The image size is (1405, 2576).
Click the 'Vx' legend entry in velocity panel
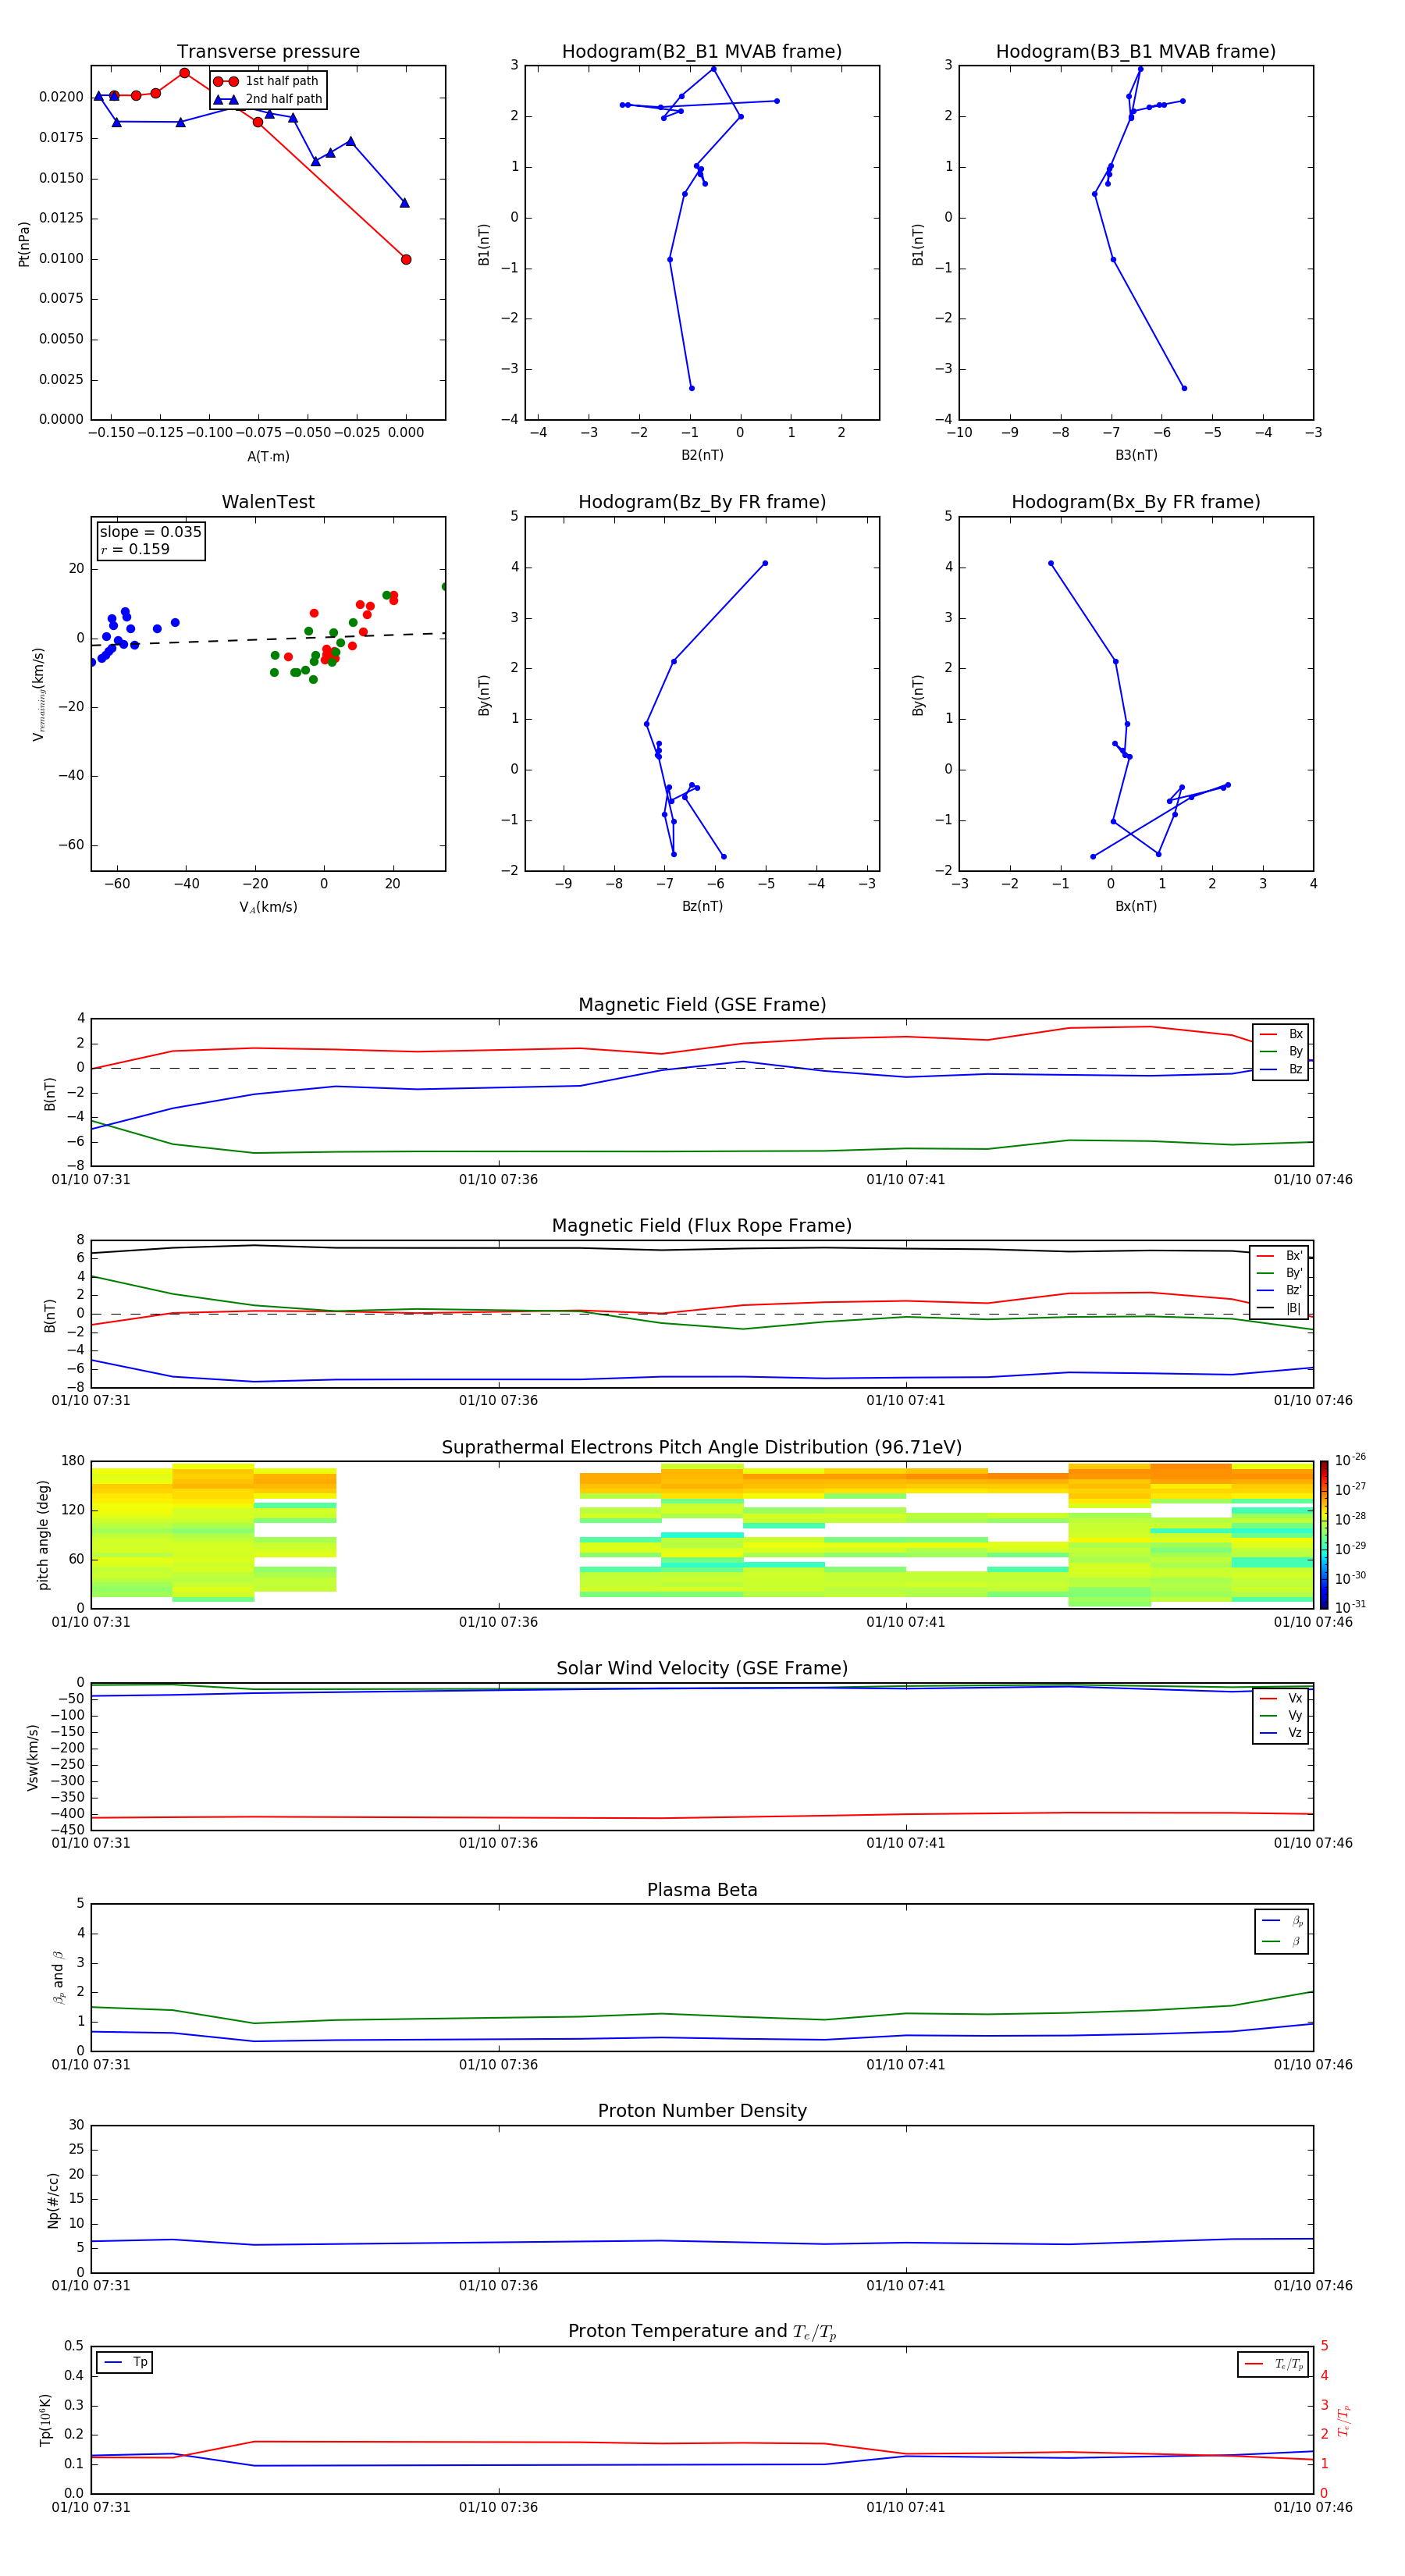click(x=1281, y=1698)
